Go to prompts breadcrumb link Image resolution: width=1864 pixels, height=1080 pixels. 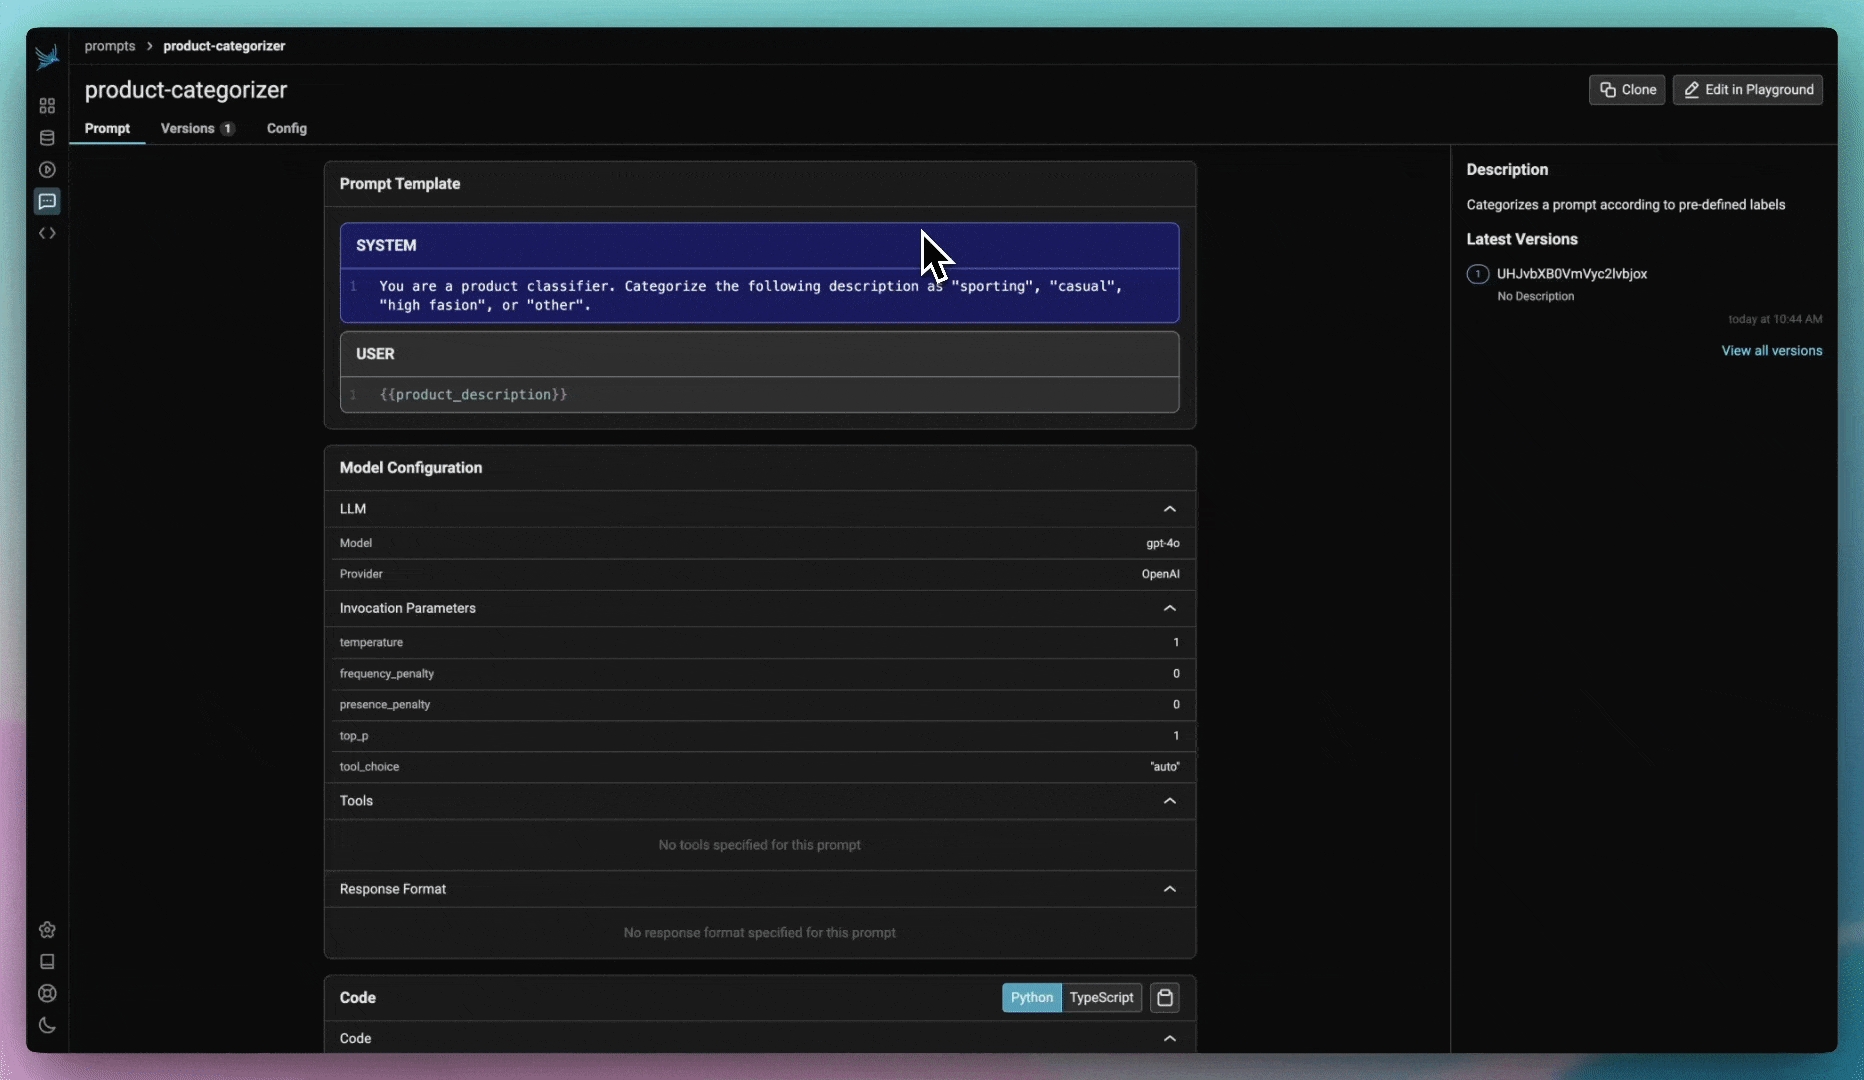(x=110, y=46)
